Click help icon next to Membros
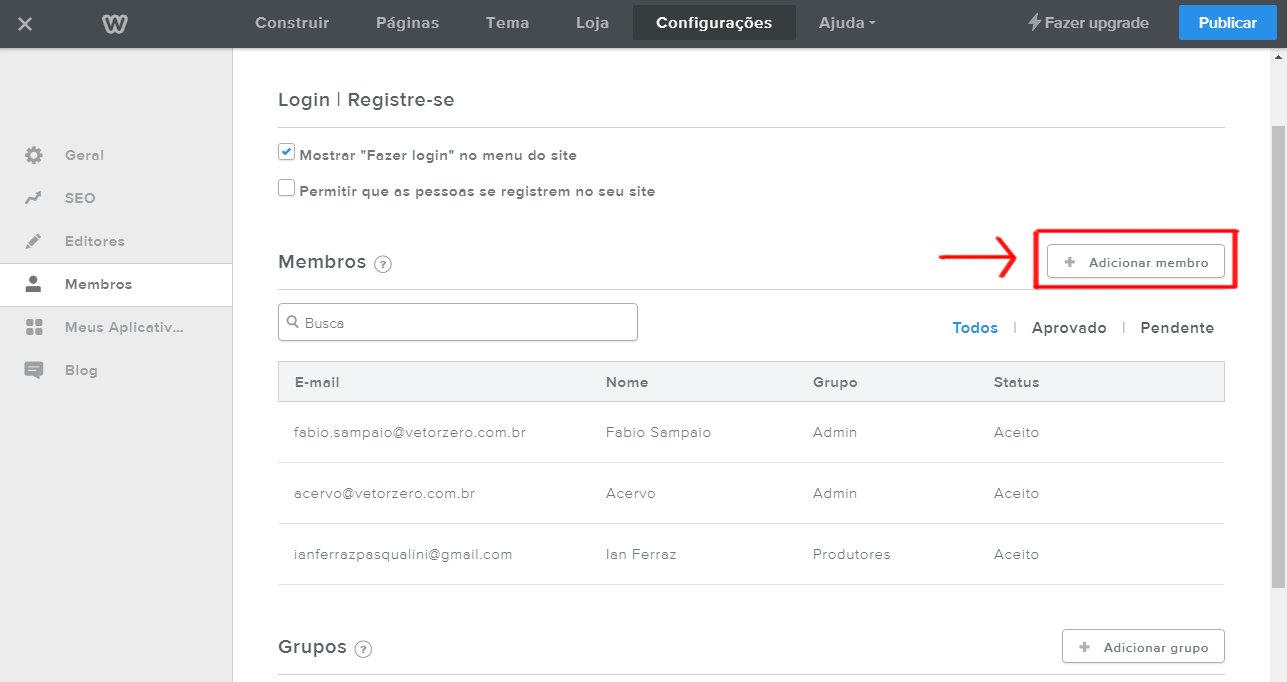Image resolution: width=1287 pixels, height=682 pixels. coord(382,264)
